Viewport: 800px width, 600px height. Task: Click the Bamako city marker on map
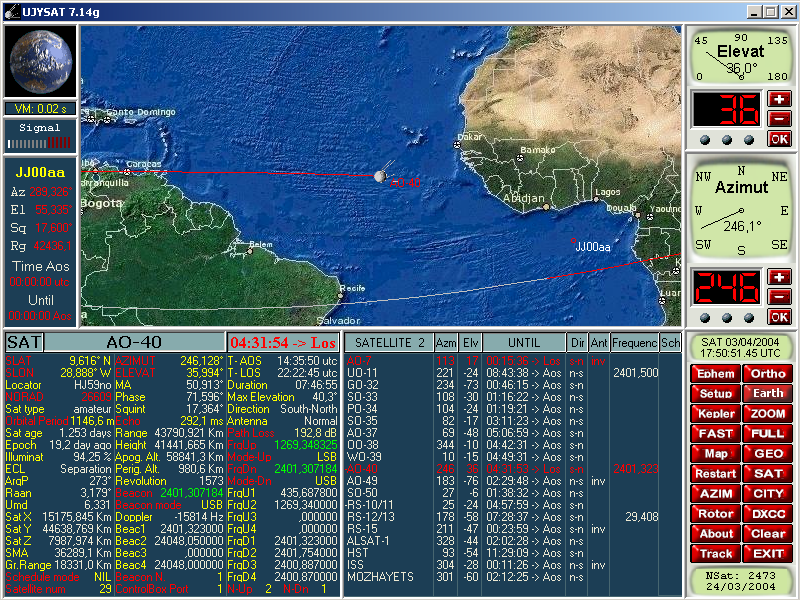520,158
